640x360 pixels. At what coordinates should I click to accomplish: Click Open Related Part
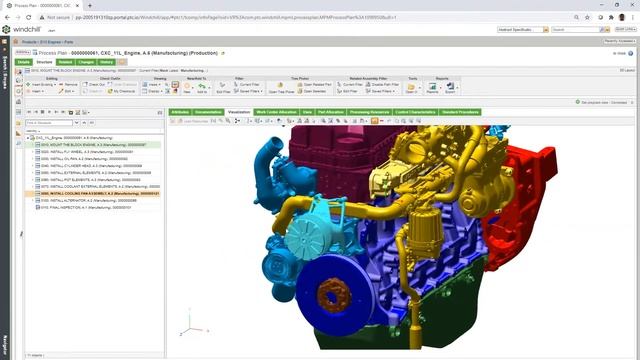314,84
